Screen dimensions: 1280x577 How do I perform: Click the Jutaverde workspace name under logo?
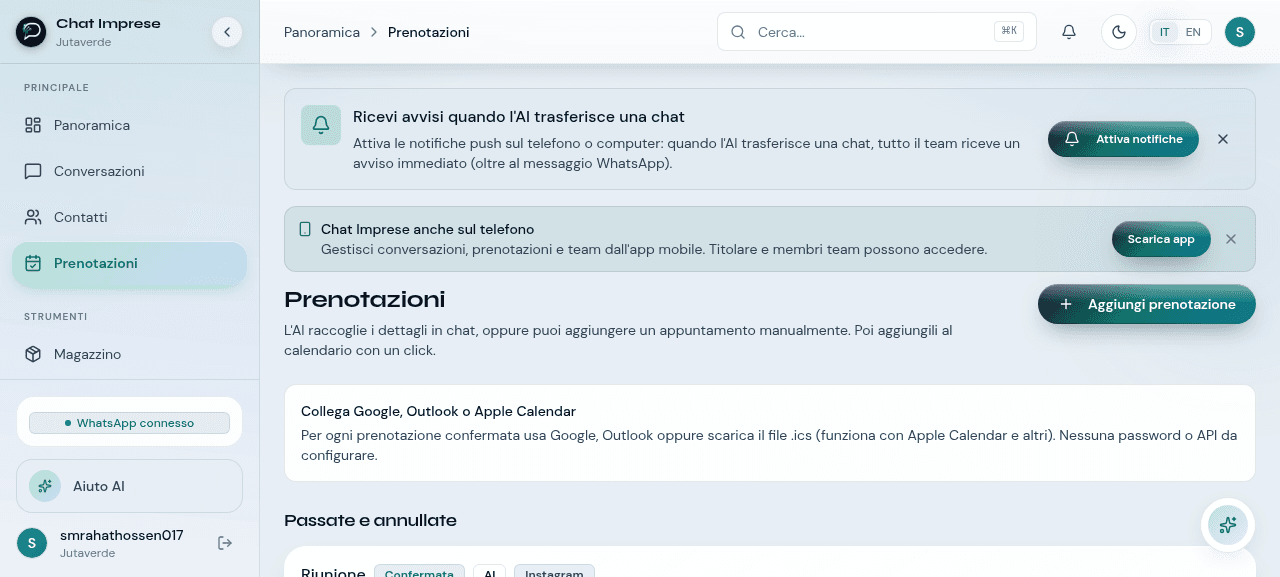(x=84, y=43)
